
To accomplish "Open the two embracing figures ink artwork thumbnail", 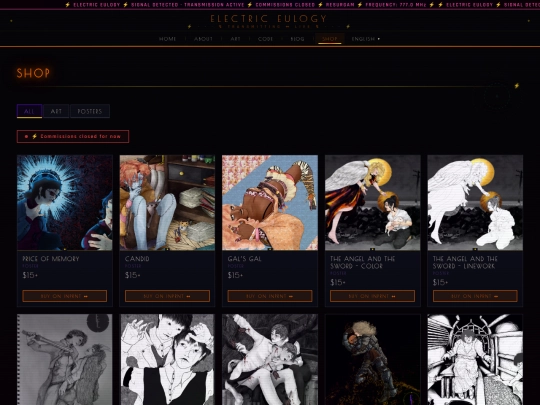I will (x=167, y=360).
